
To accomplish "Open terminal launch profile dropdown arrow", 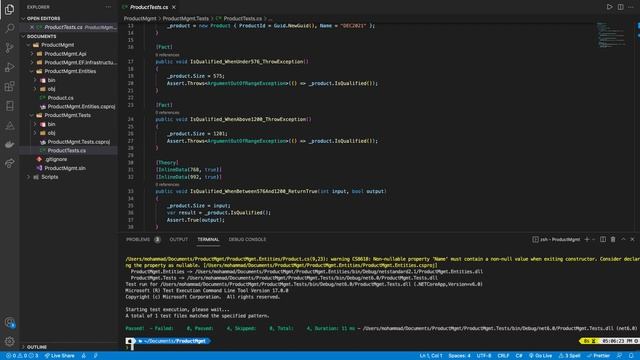I will (593, 240).
